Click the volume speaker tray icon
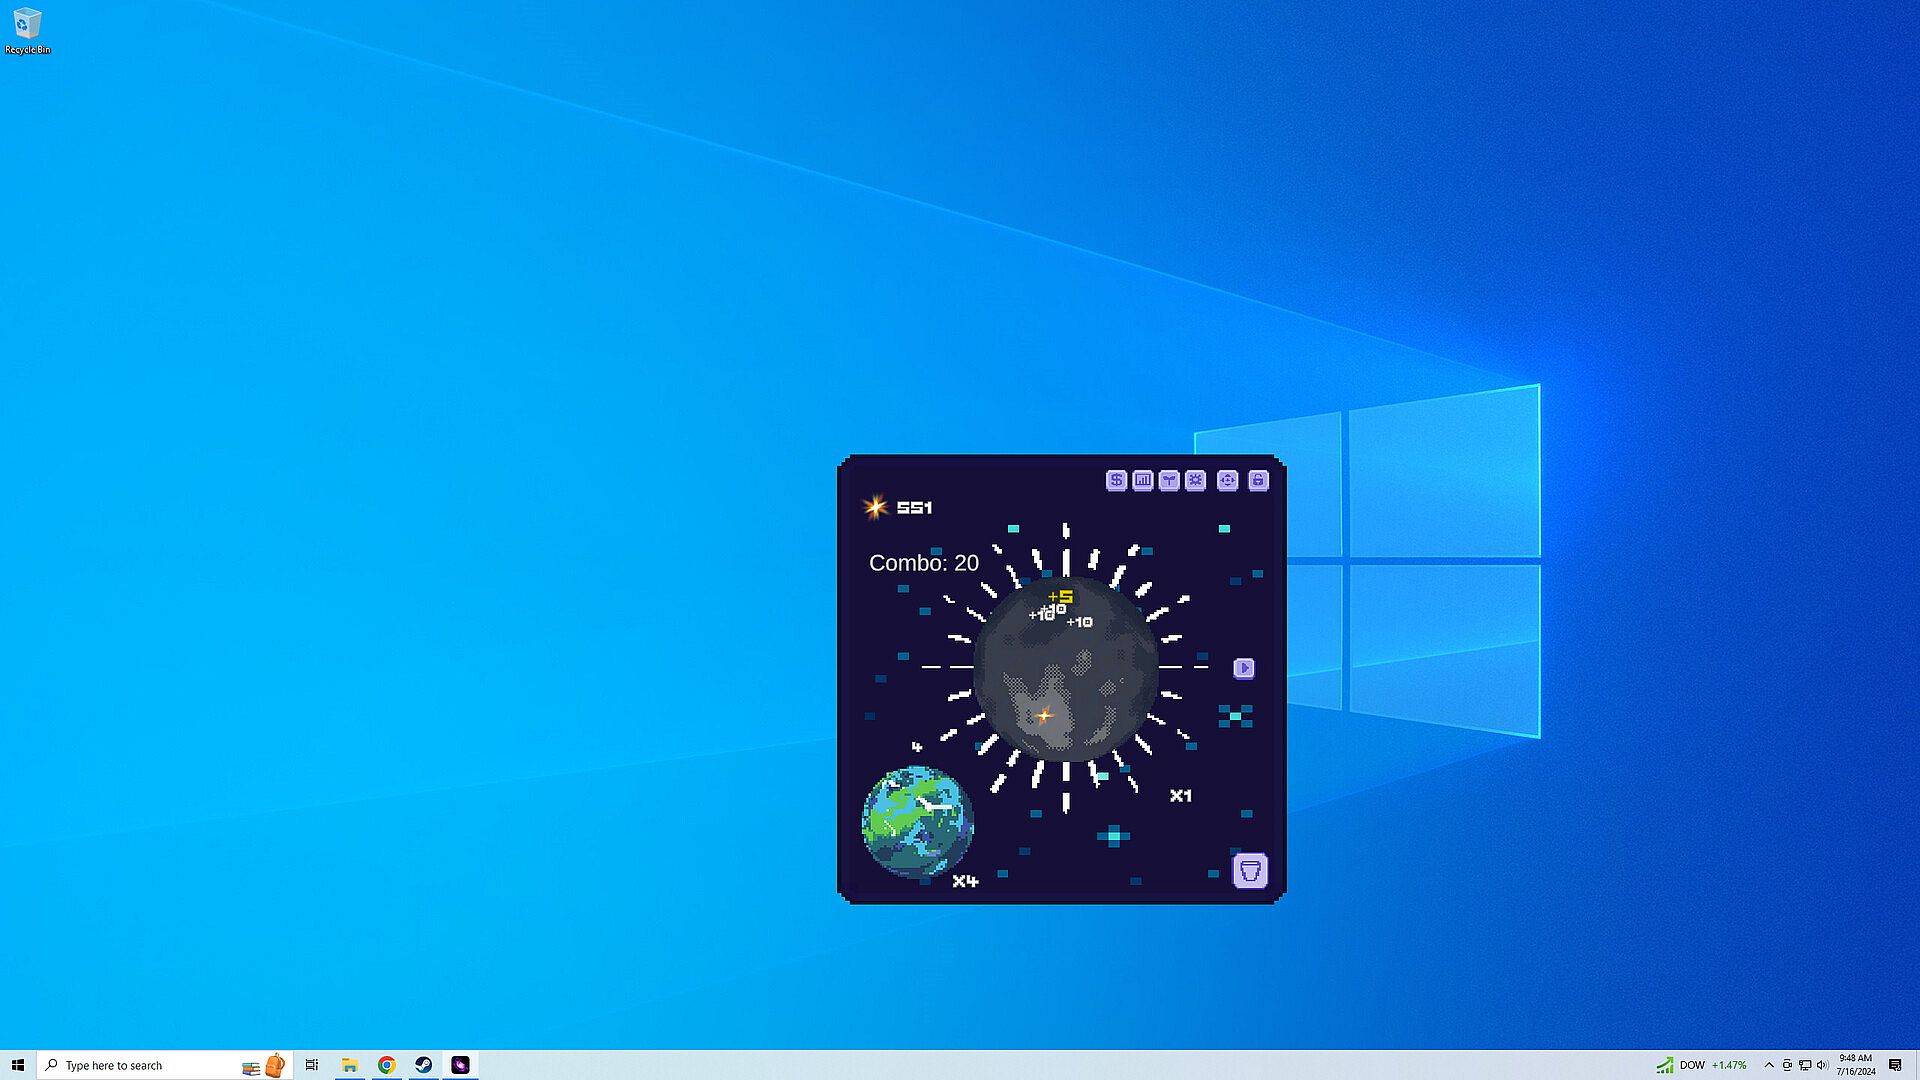This screenshot has height=1080, width=1920. (x=1821, y=1065)
